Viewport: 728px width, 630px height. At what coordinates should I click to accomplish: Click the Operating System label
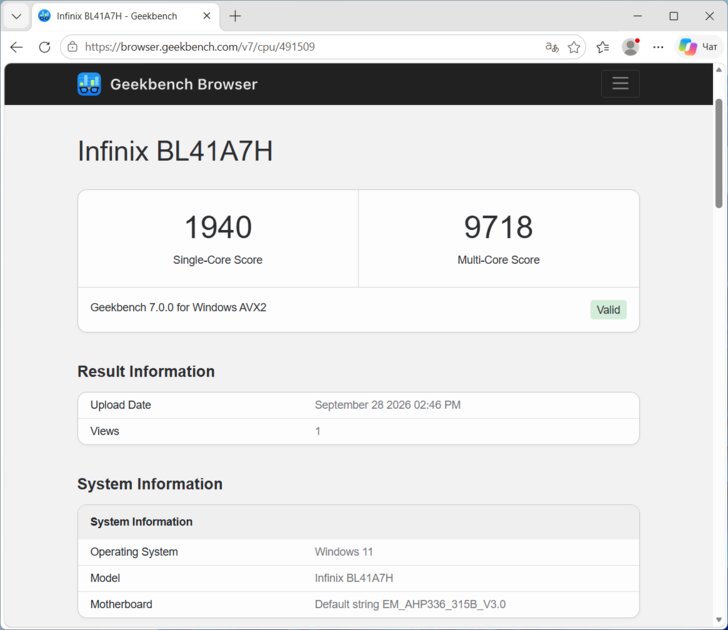pyautogui.click(x=134, y=552)
